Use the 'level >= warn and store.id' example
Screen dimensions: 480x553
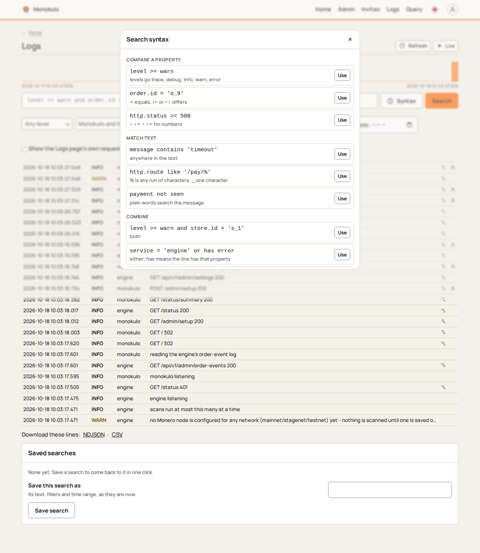point(342,233)
